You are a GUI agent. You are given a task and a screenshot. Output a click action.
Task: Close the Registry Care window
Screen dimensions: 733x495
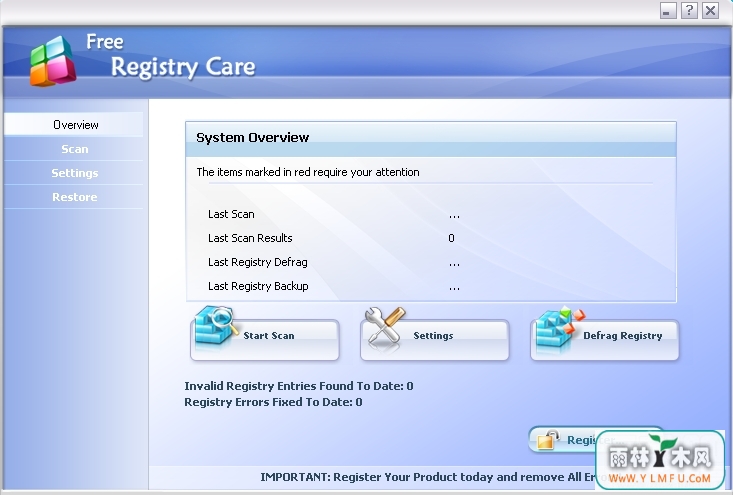click(x=710, y=10)
